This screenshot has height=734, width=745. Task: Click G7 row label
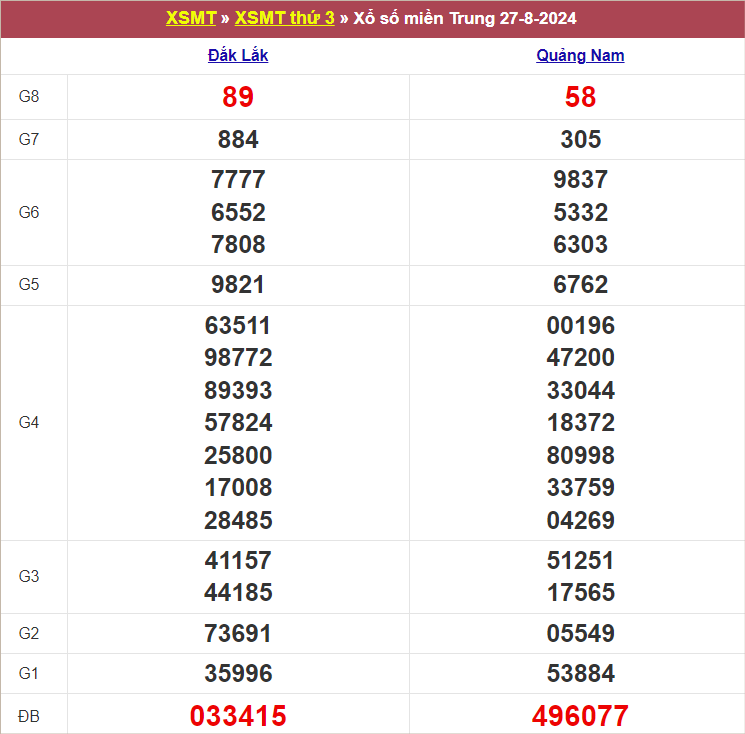pyautogui.click(x=29, y=139)
